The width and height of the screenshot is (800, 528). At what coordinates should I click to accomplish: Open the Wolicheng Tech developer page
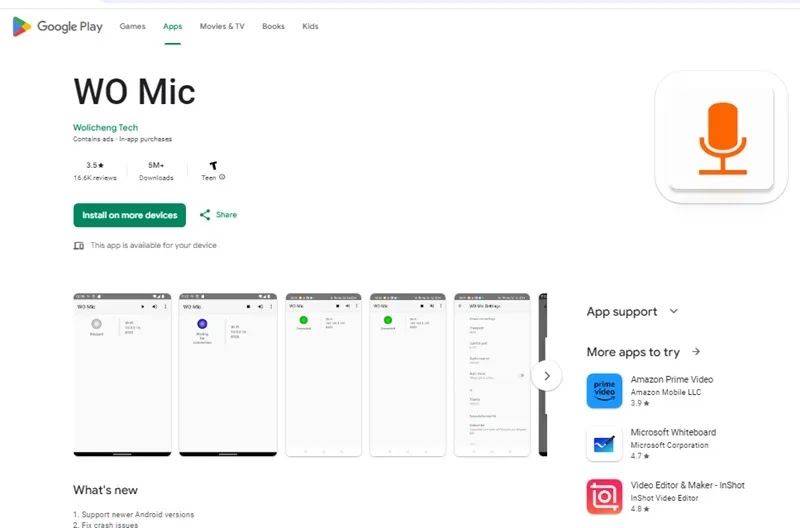click(106, 128)
